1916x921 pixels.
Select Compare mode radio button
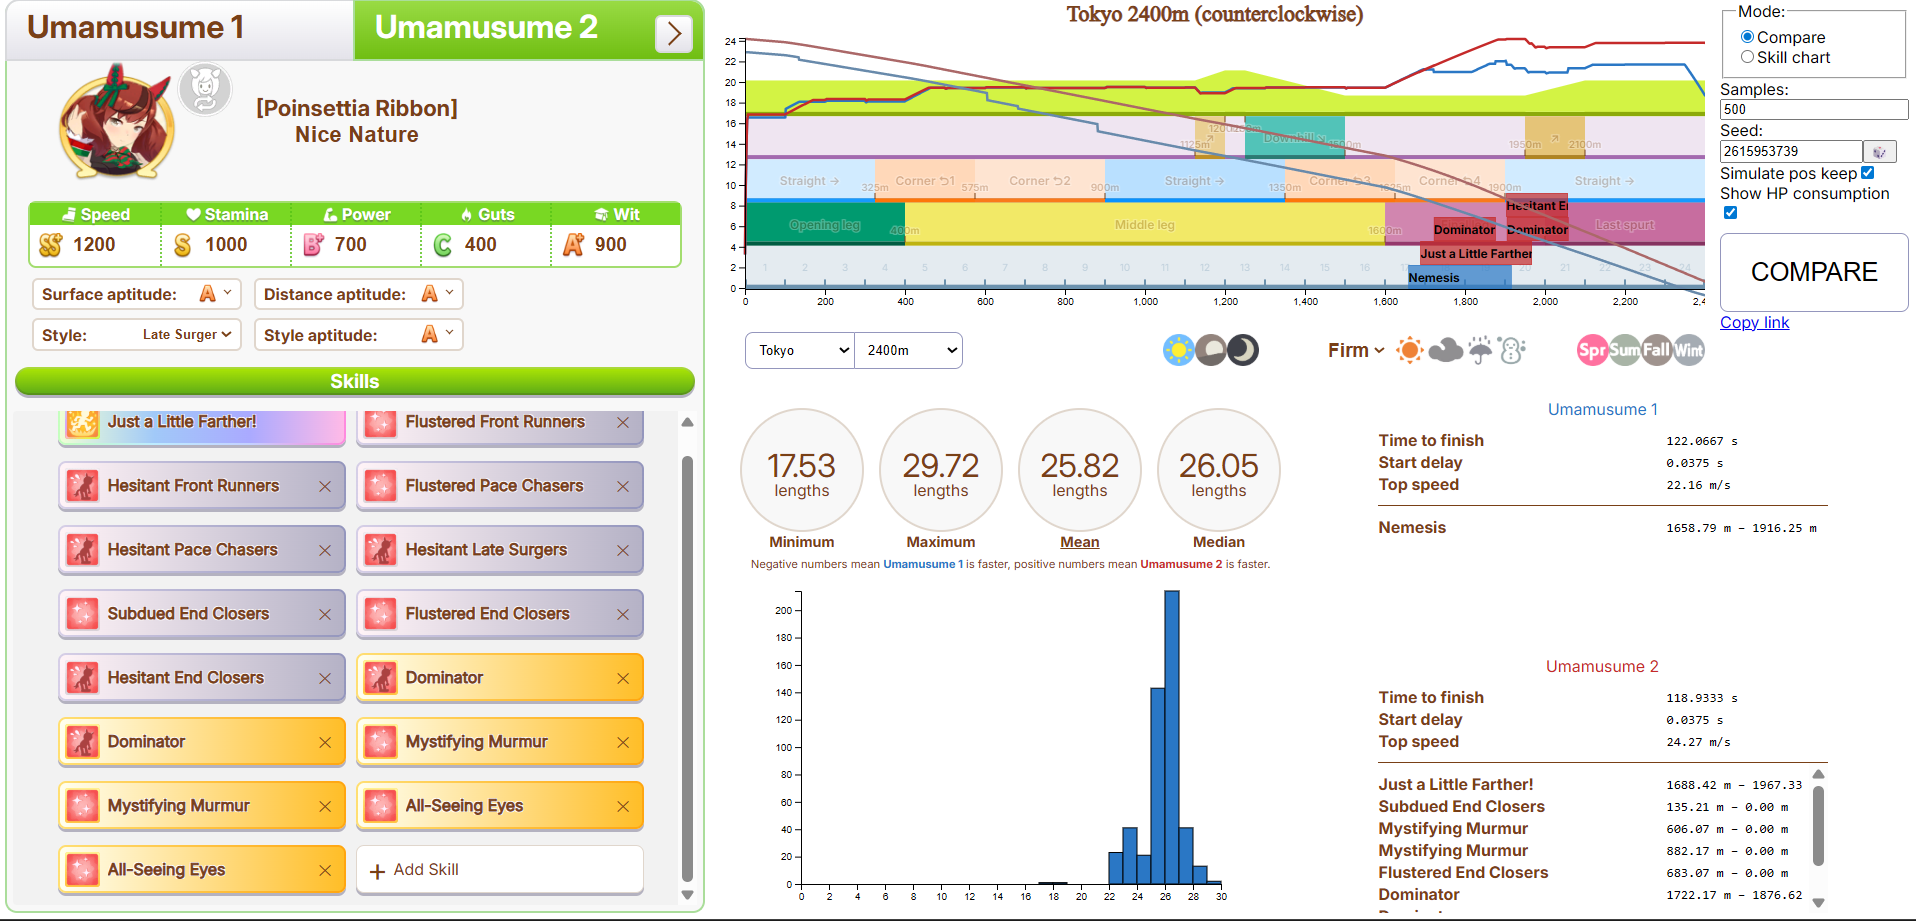click(1747, 37)
